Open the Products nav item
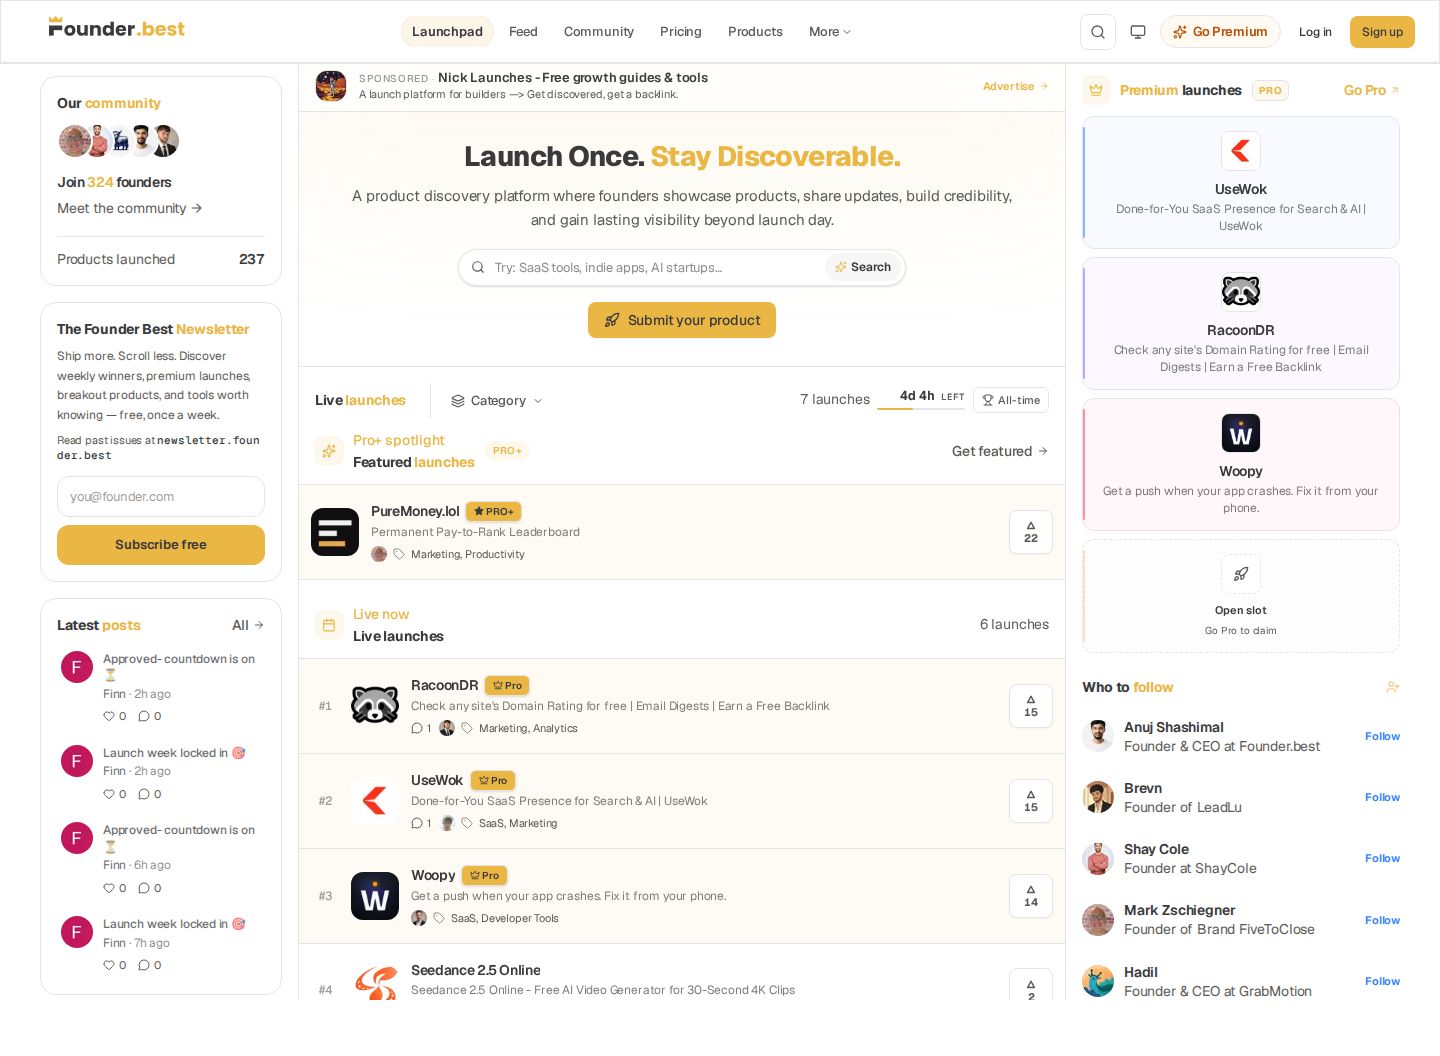This screenshot has height=1056, width=1440. [755, 32]
